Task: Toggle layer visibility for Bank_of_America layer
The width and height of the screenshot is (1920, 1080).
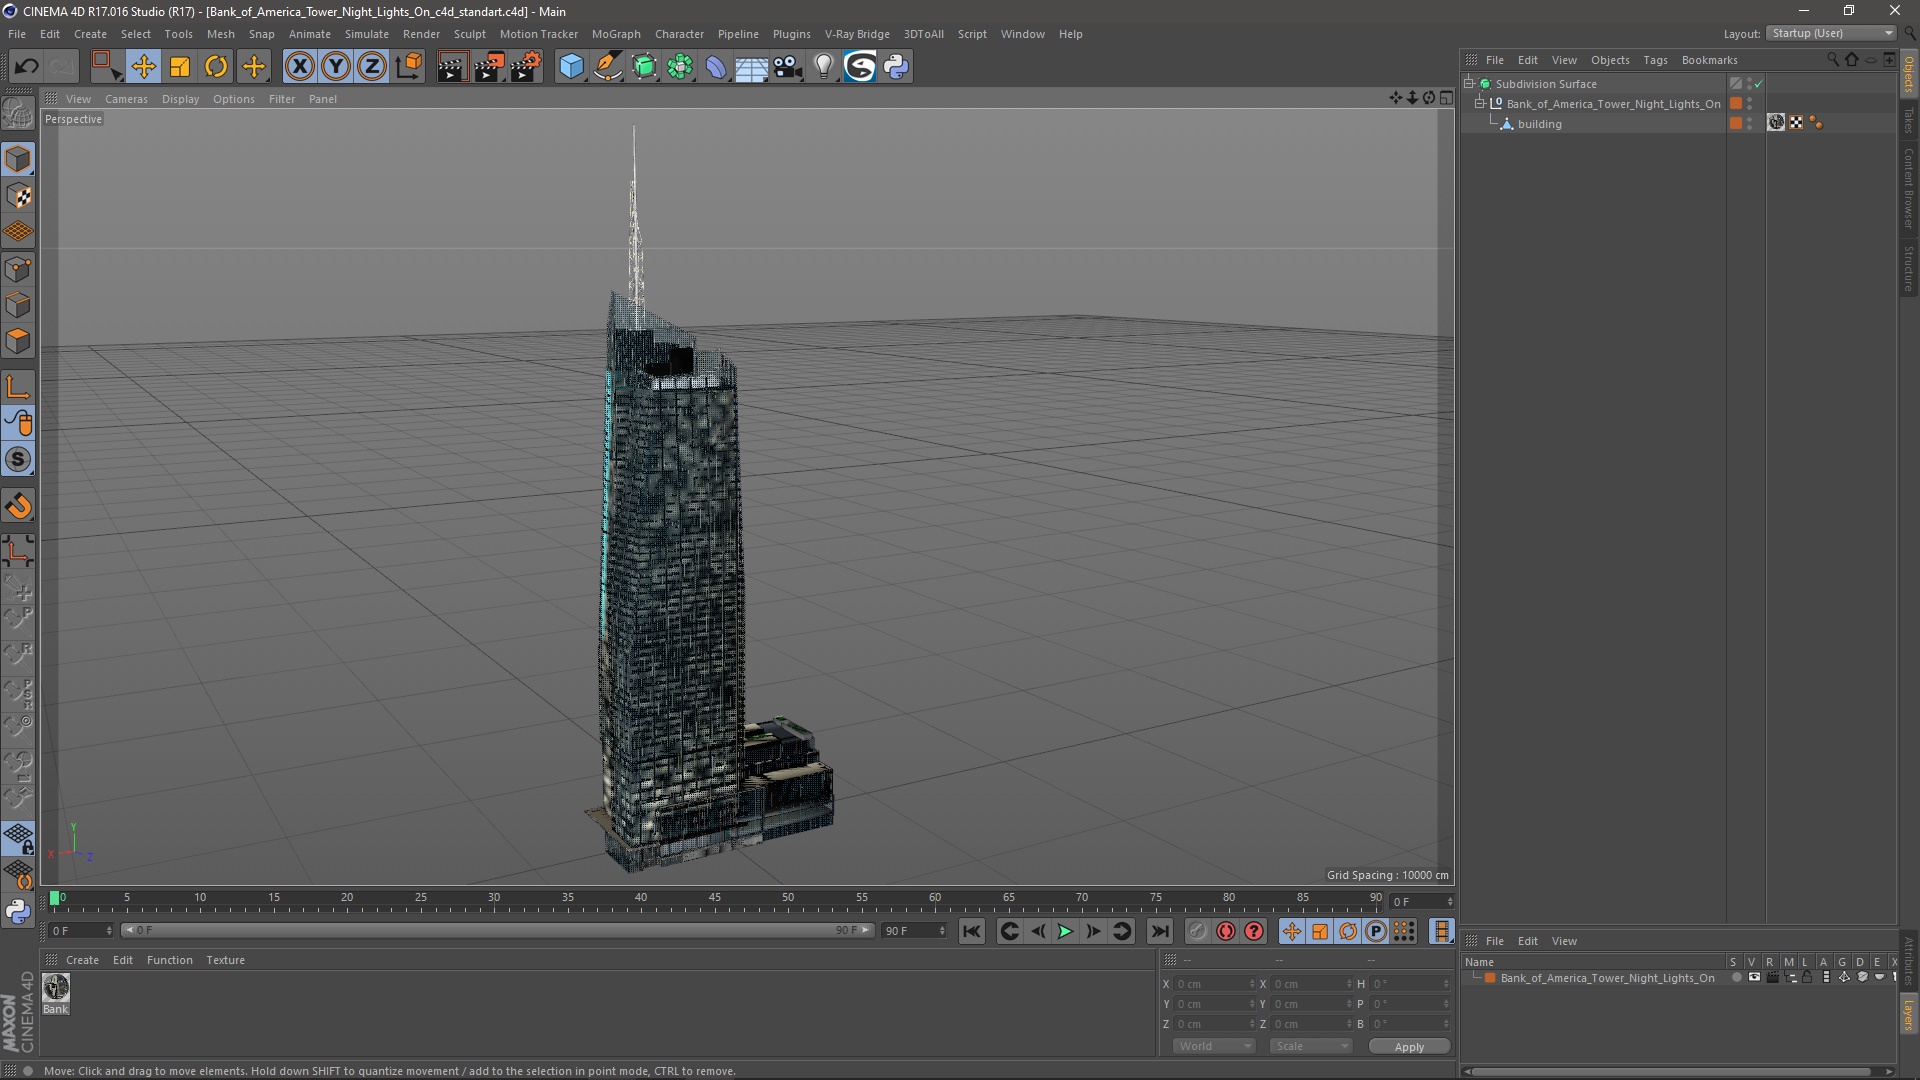Action: [1754, 977]
